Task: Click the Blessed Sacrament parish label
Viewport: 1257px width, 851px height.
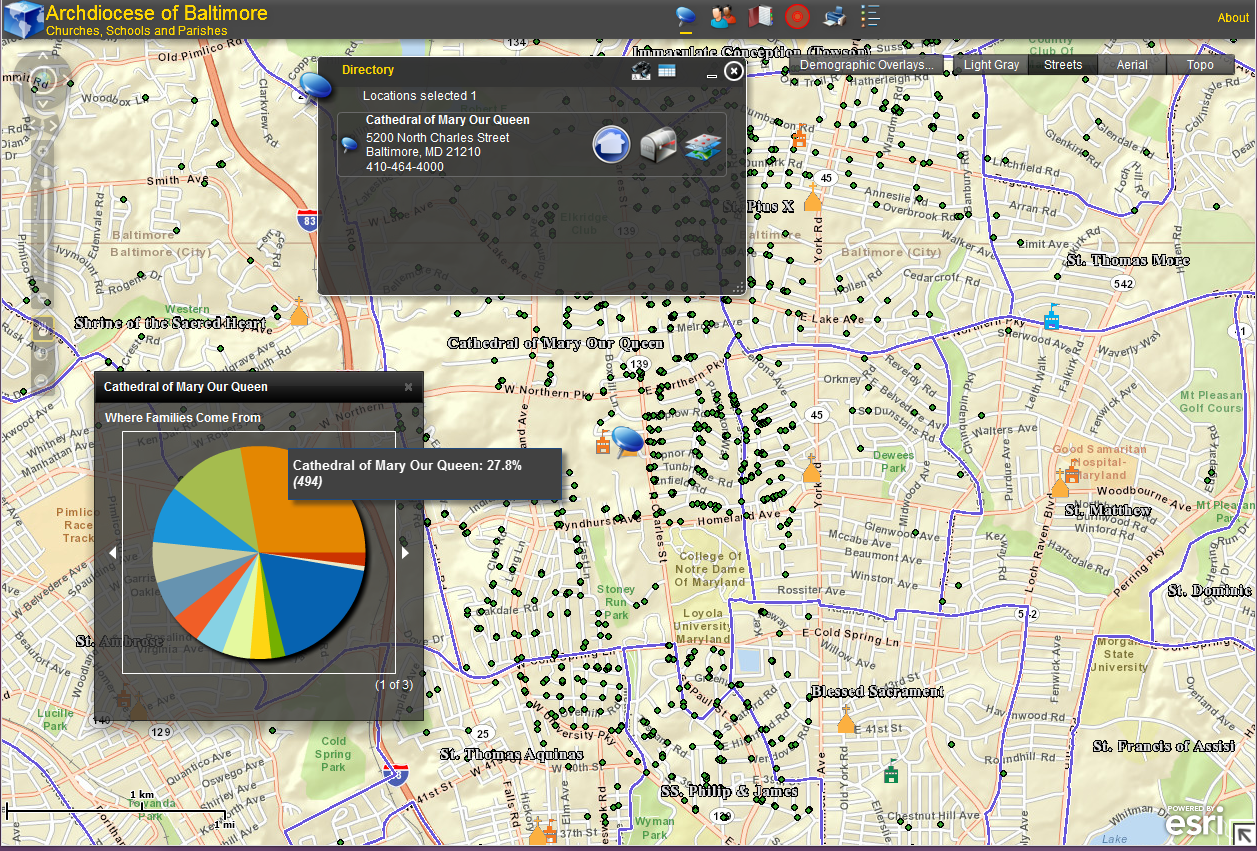Action: click(877, 691)
